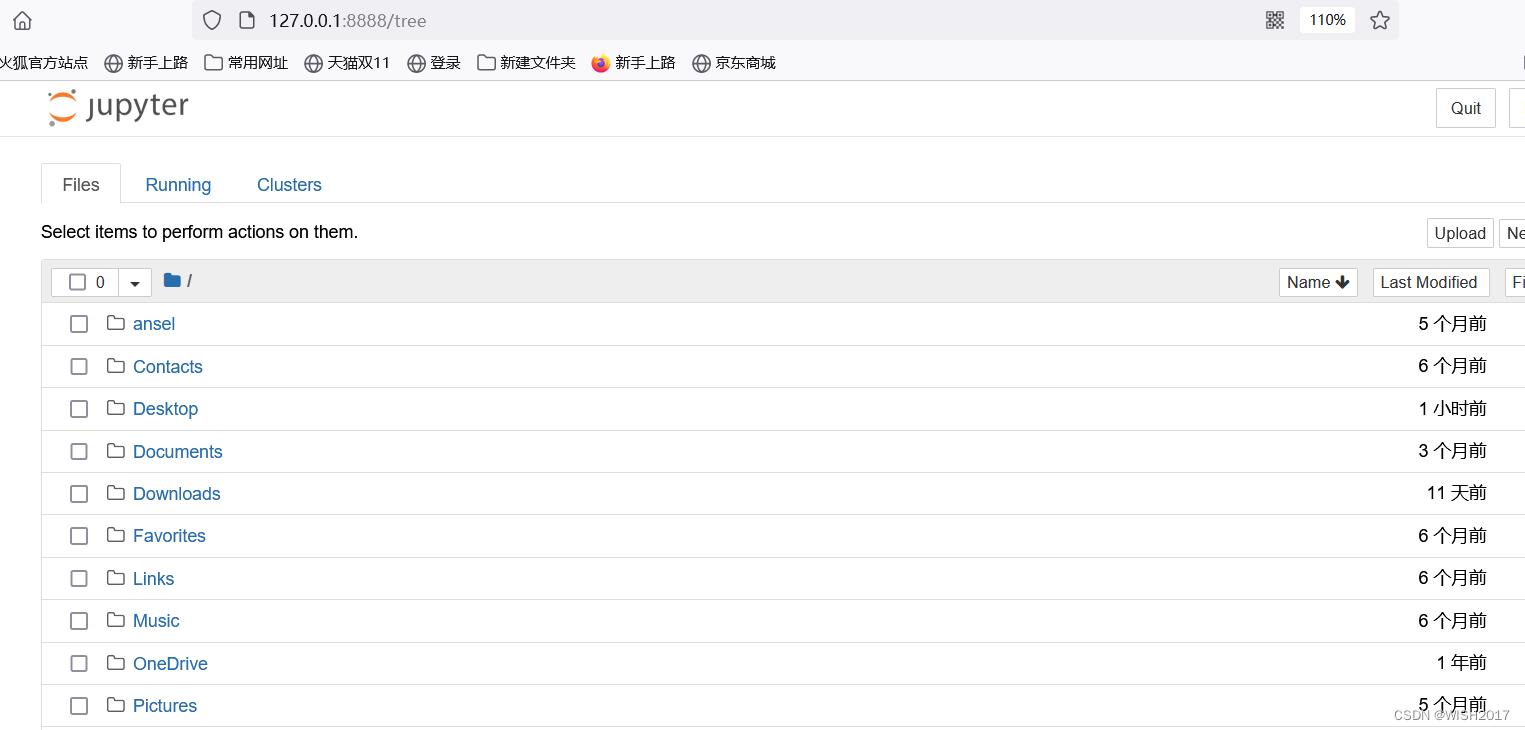This screenshot has width=1525, height=730.
Task: Click the browser home icon
Action: coord(22,20)
